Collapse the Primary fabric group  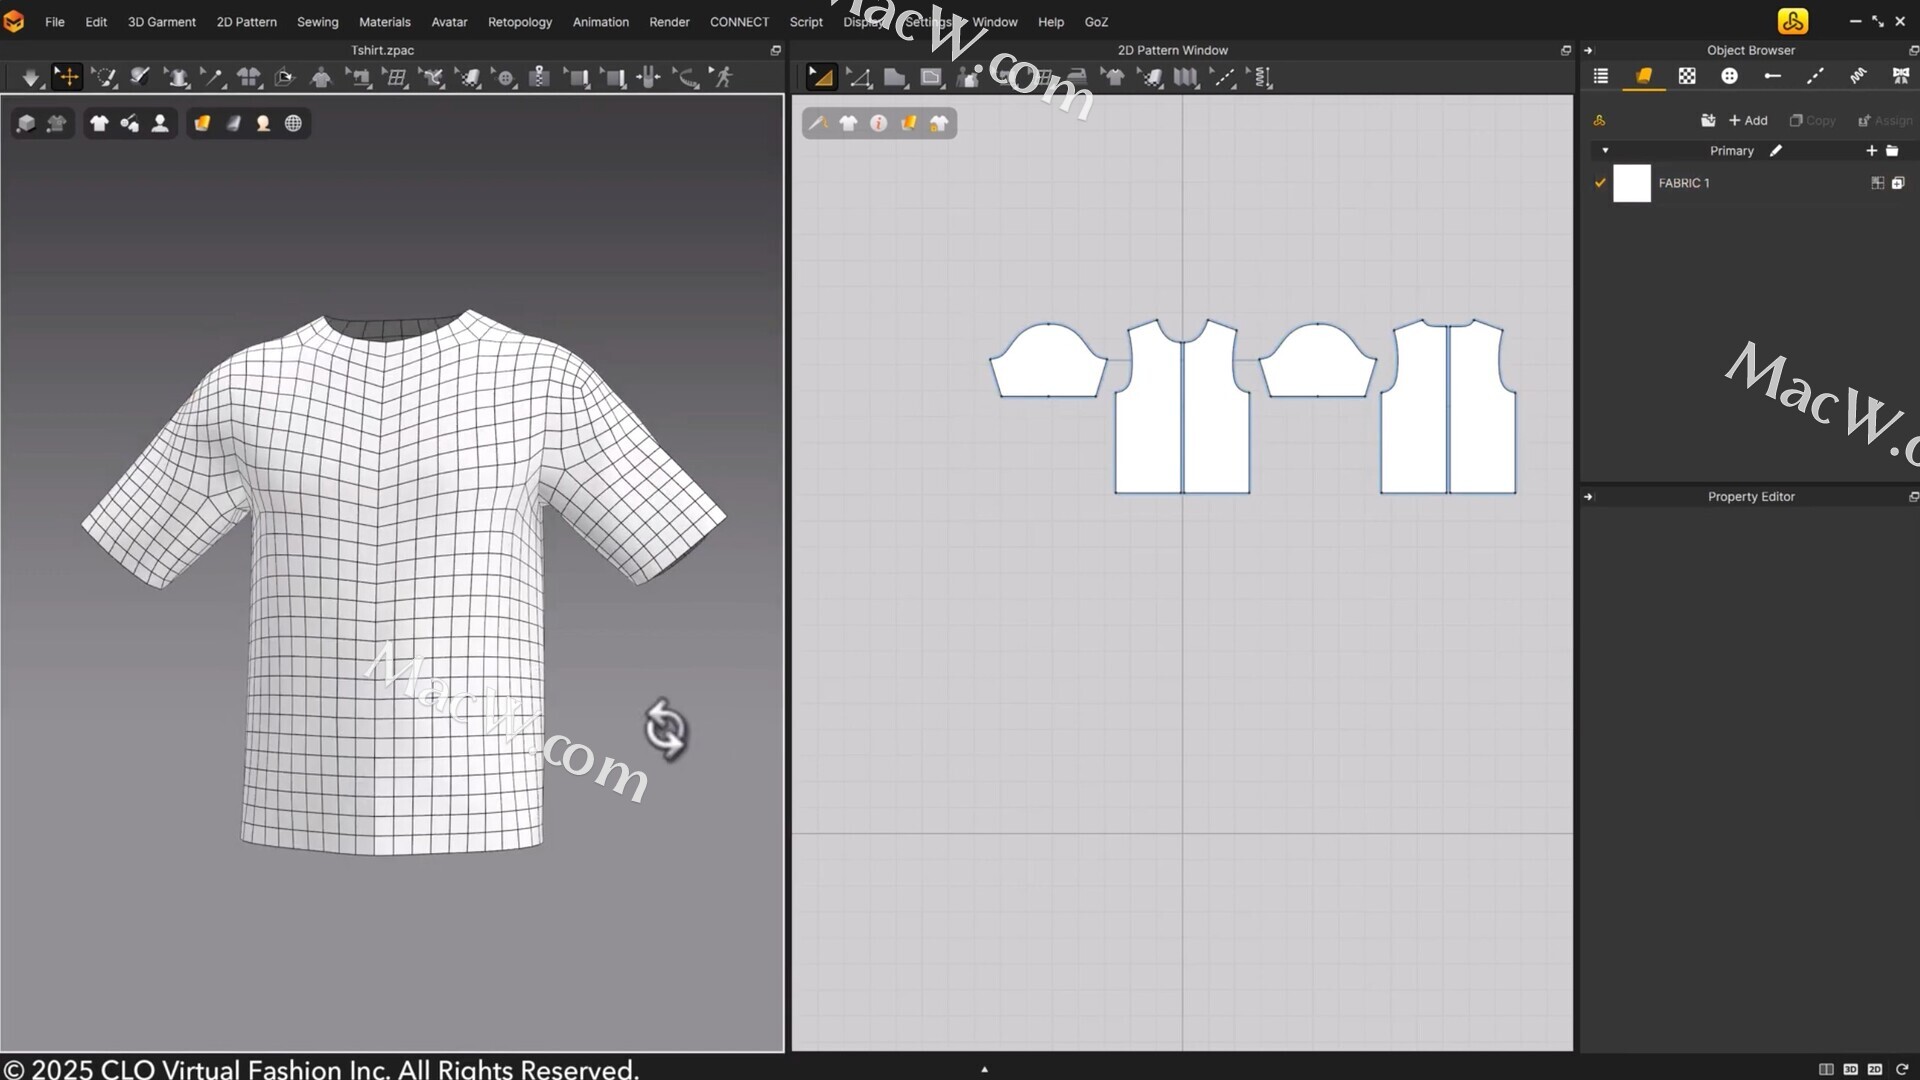(x=1605, y=151)
